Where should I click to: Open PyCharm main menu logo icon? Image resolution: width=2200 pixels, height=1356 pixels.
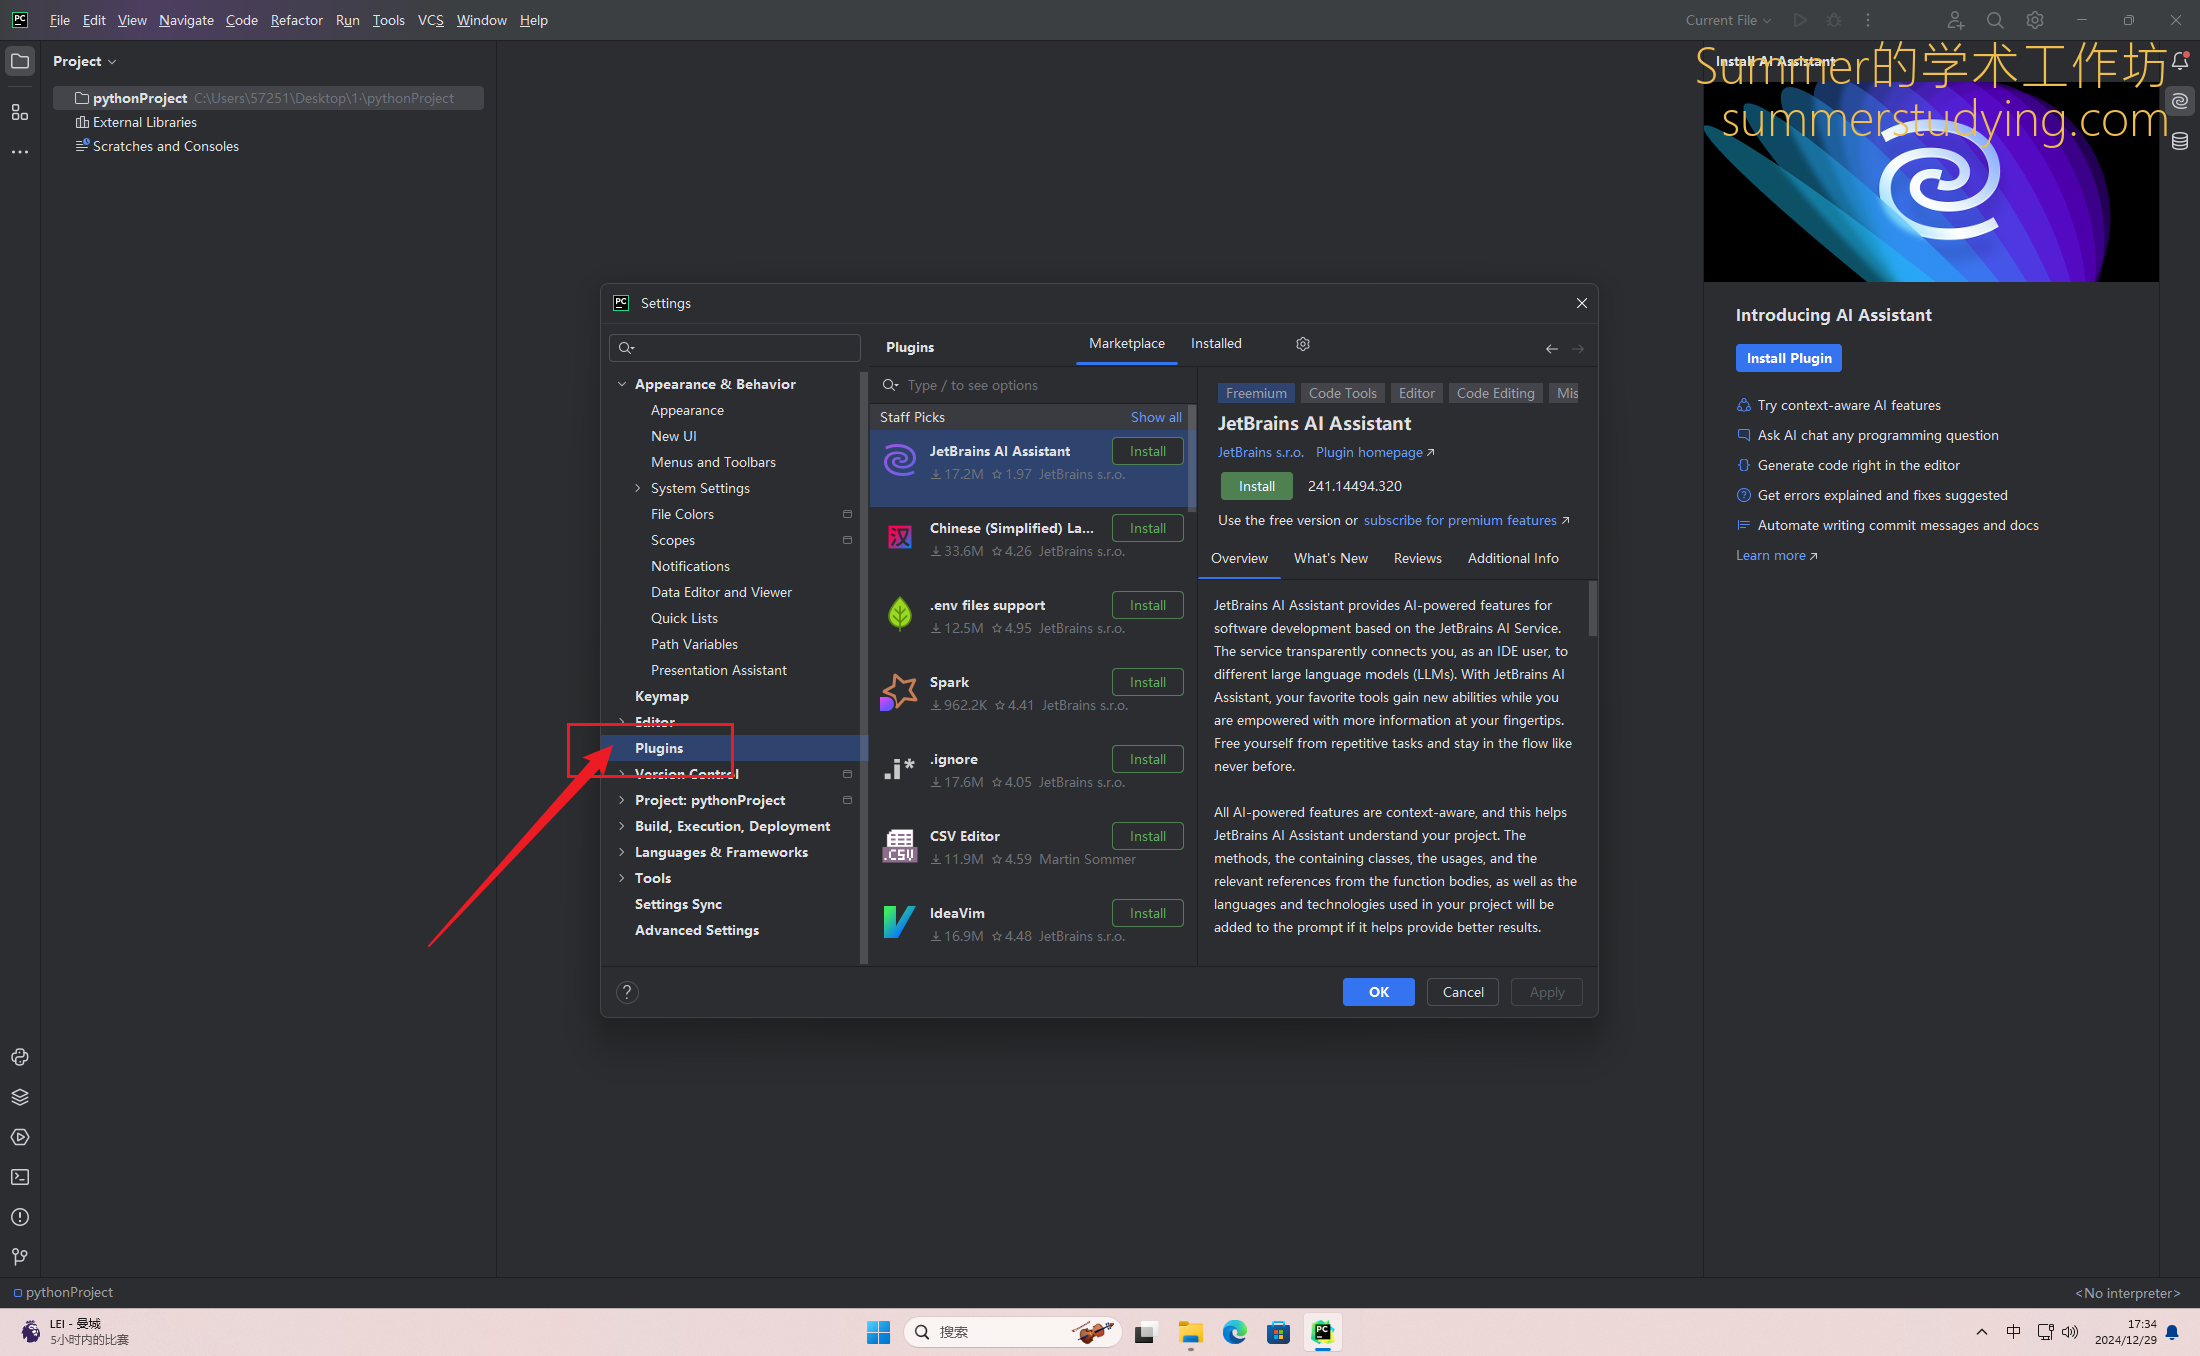pos(20,20)
